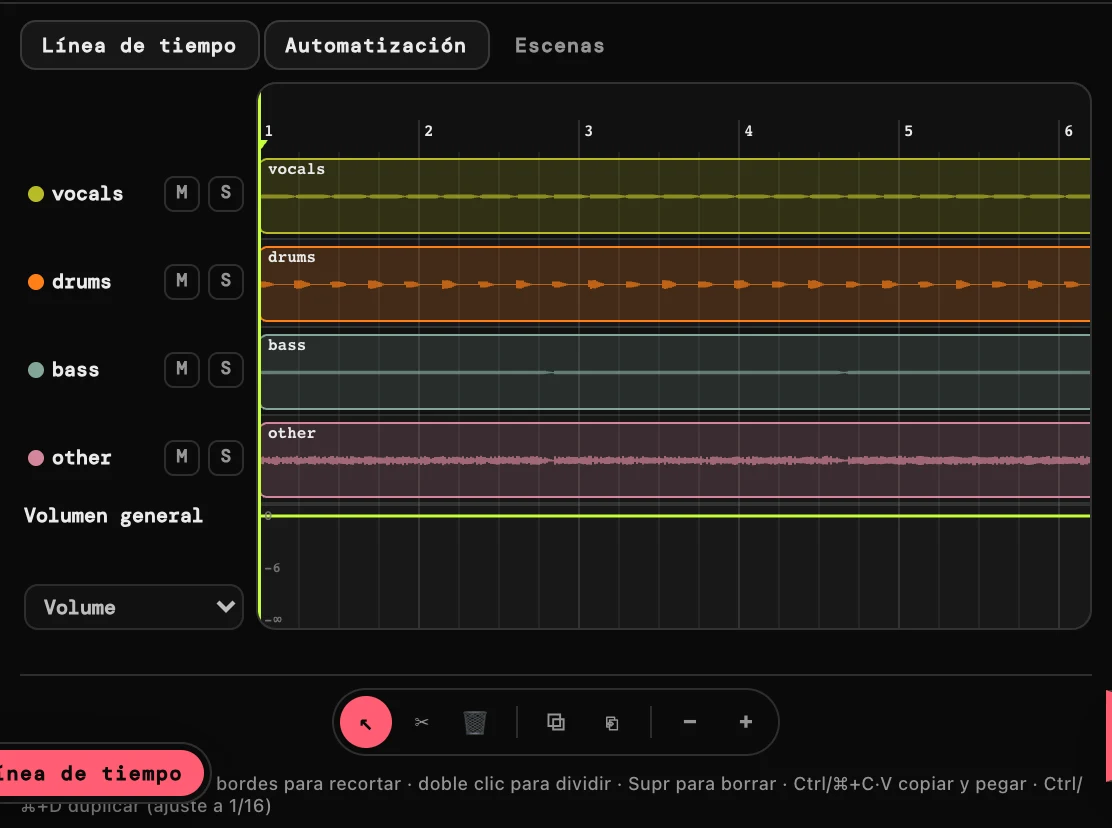
Task: Mute the drums track
Action: [x=182, y=281]
